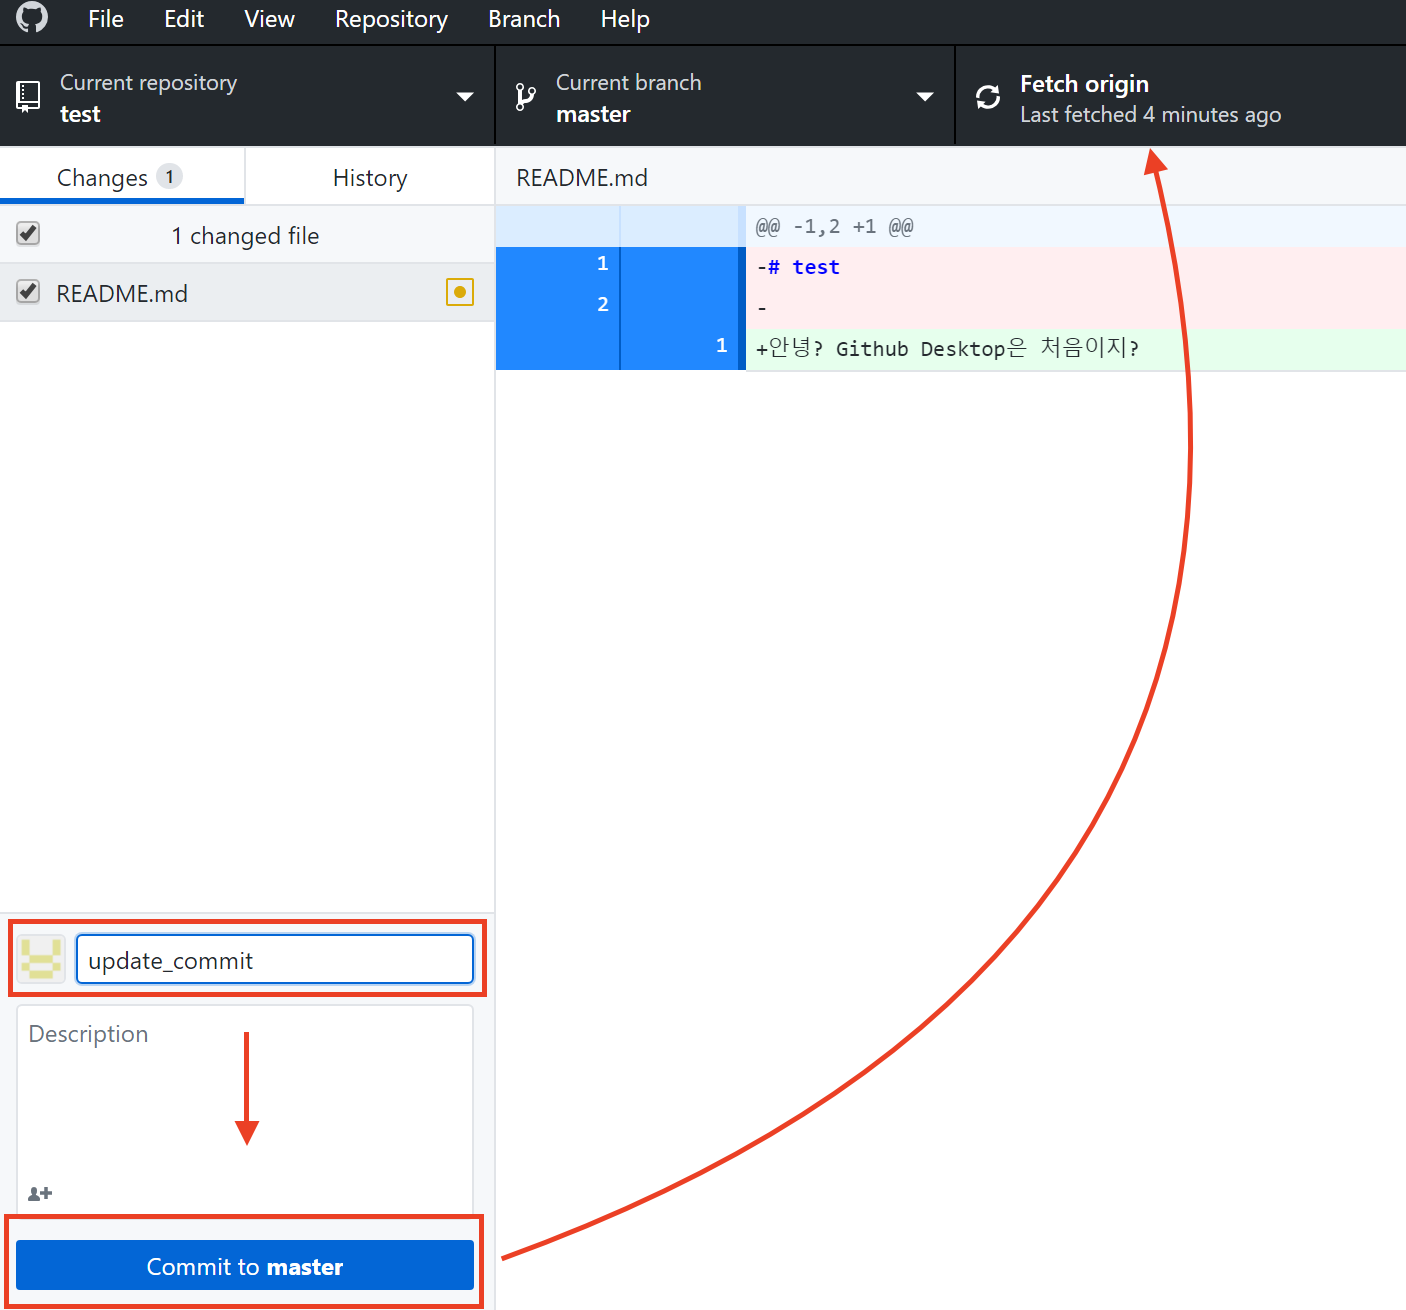Expand the Current branch dropdown arrow
Viewport: 1406px width, 1310px height.
click(x=925, y=97)
